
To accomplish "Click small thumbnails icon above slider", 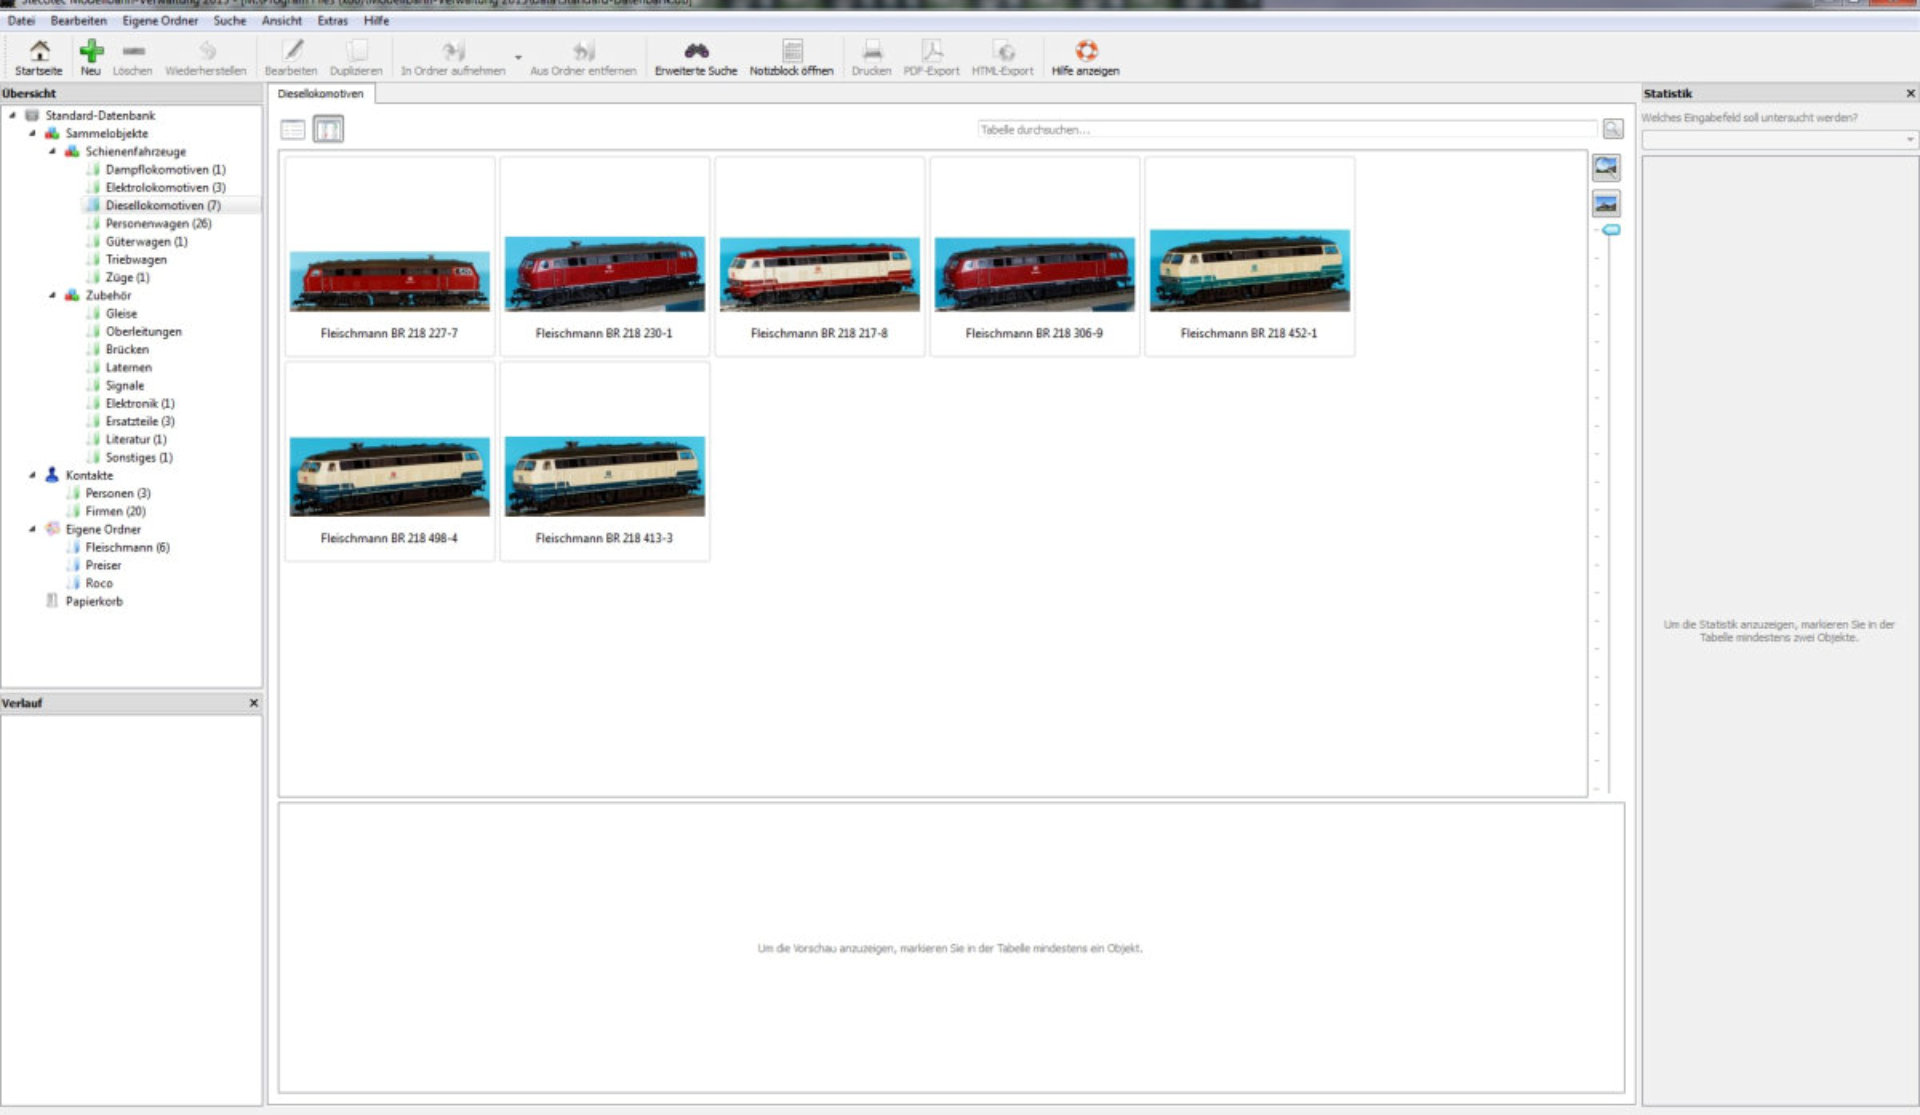I will [1606, 204].
